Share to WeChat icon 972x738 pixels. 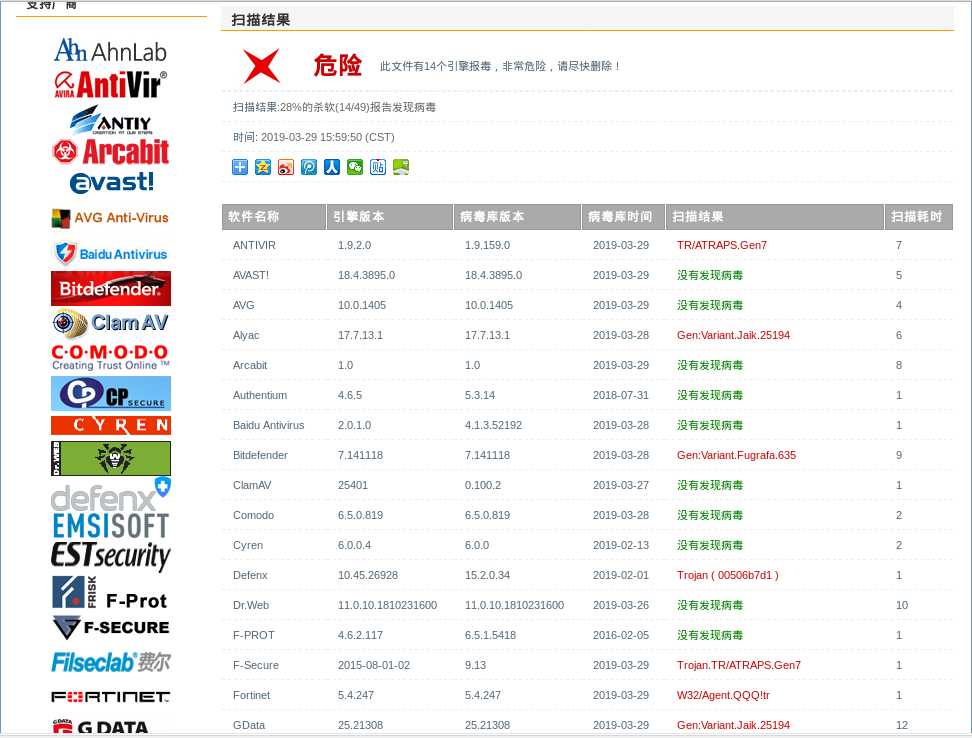point(355,167)
